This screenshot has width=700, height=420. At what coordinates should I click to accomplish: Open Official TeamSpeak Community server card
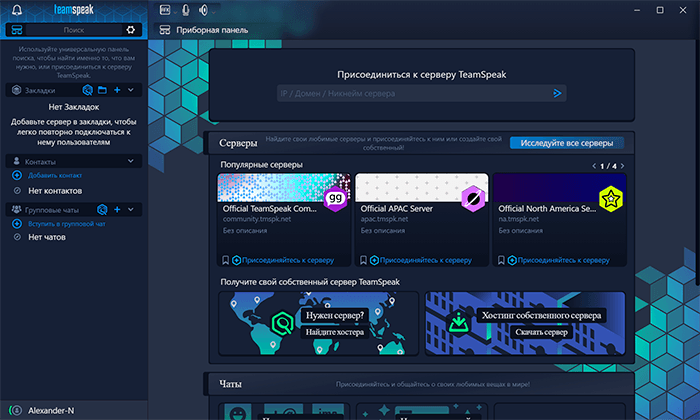click(x=284, y=220)
